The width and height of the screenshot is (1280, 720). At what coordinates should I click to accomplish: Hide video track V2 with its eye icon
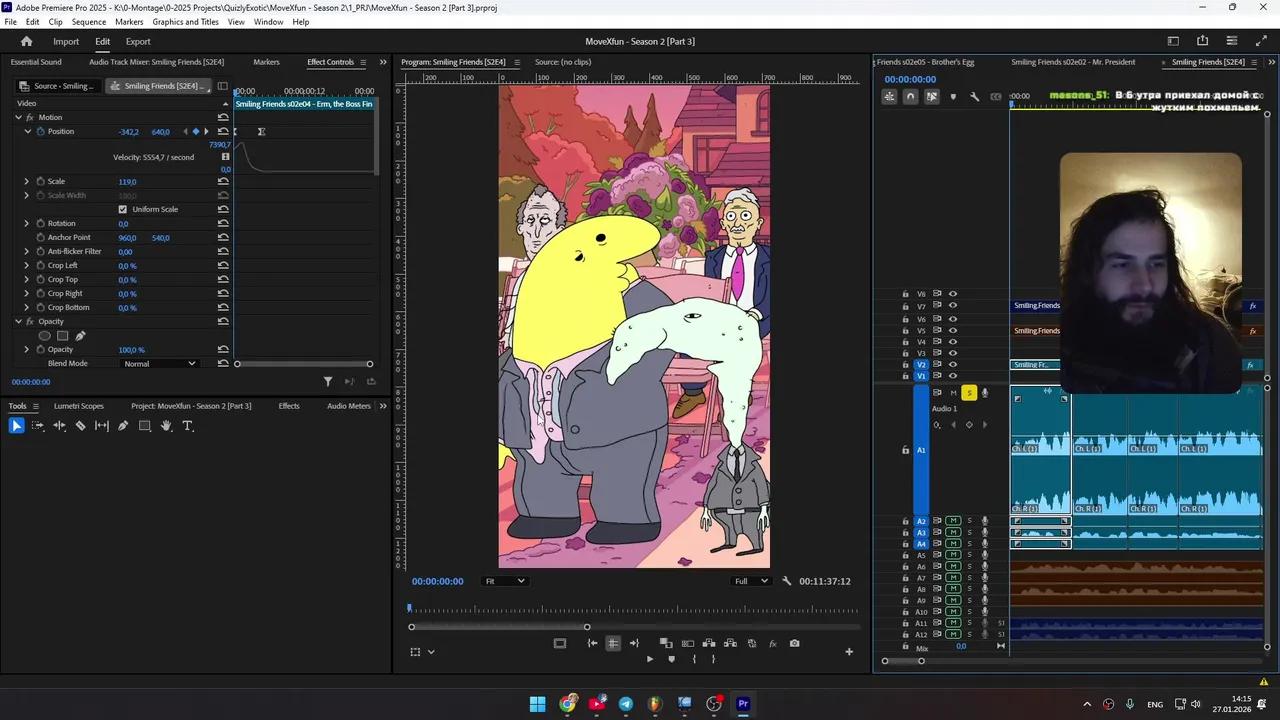pos(952,364)
